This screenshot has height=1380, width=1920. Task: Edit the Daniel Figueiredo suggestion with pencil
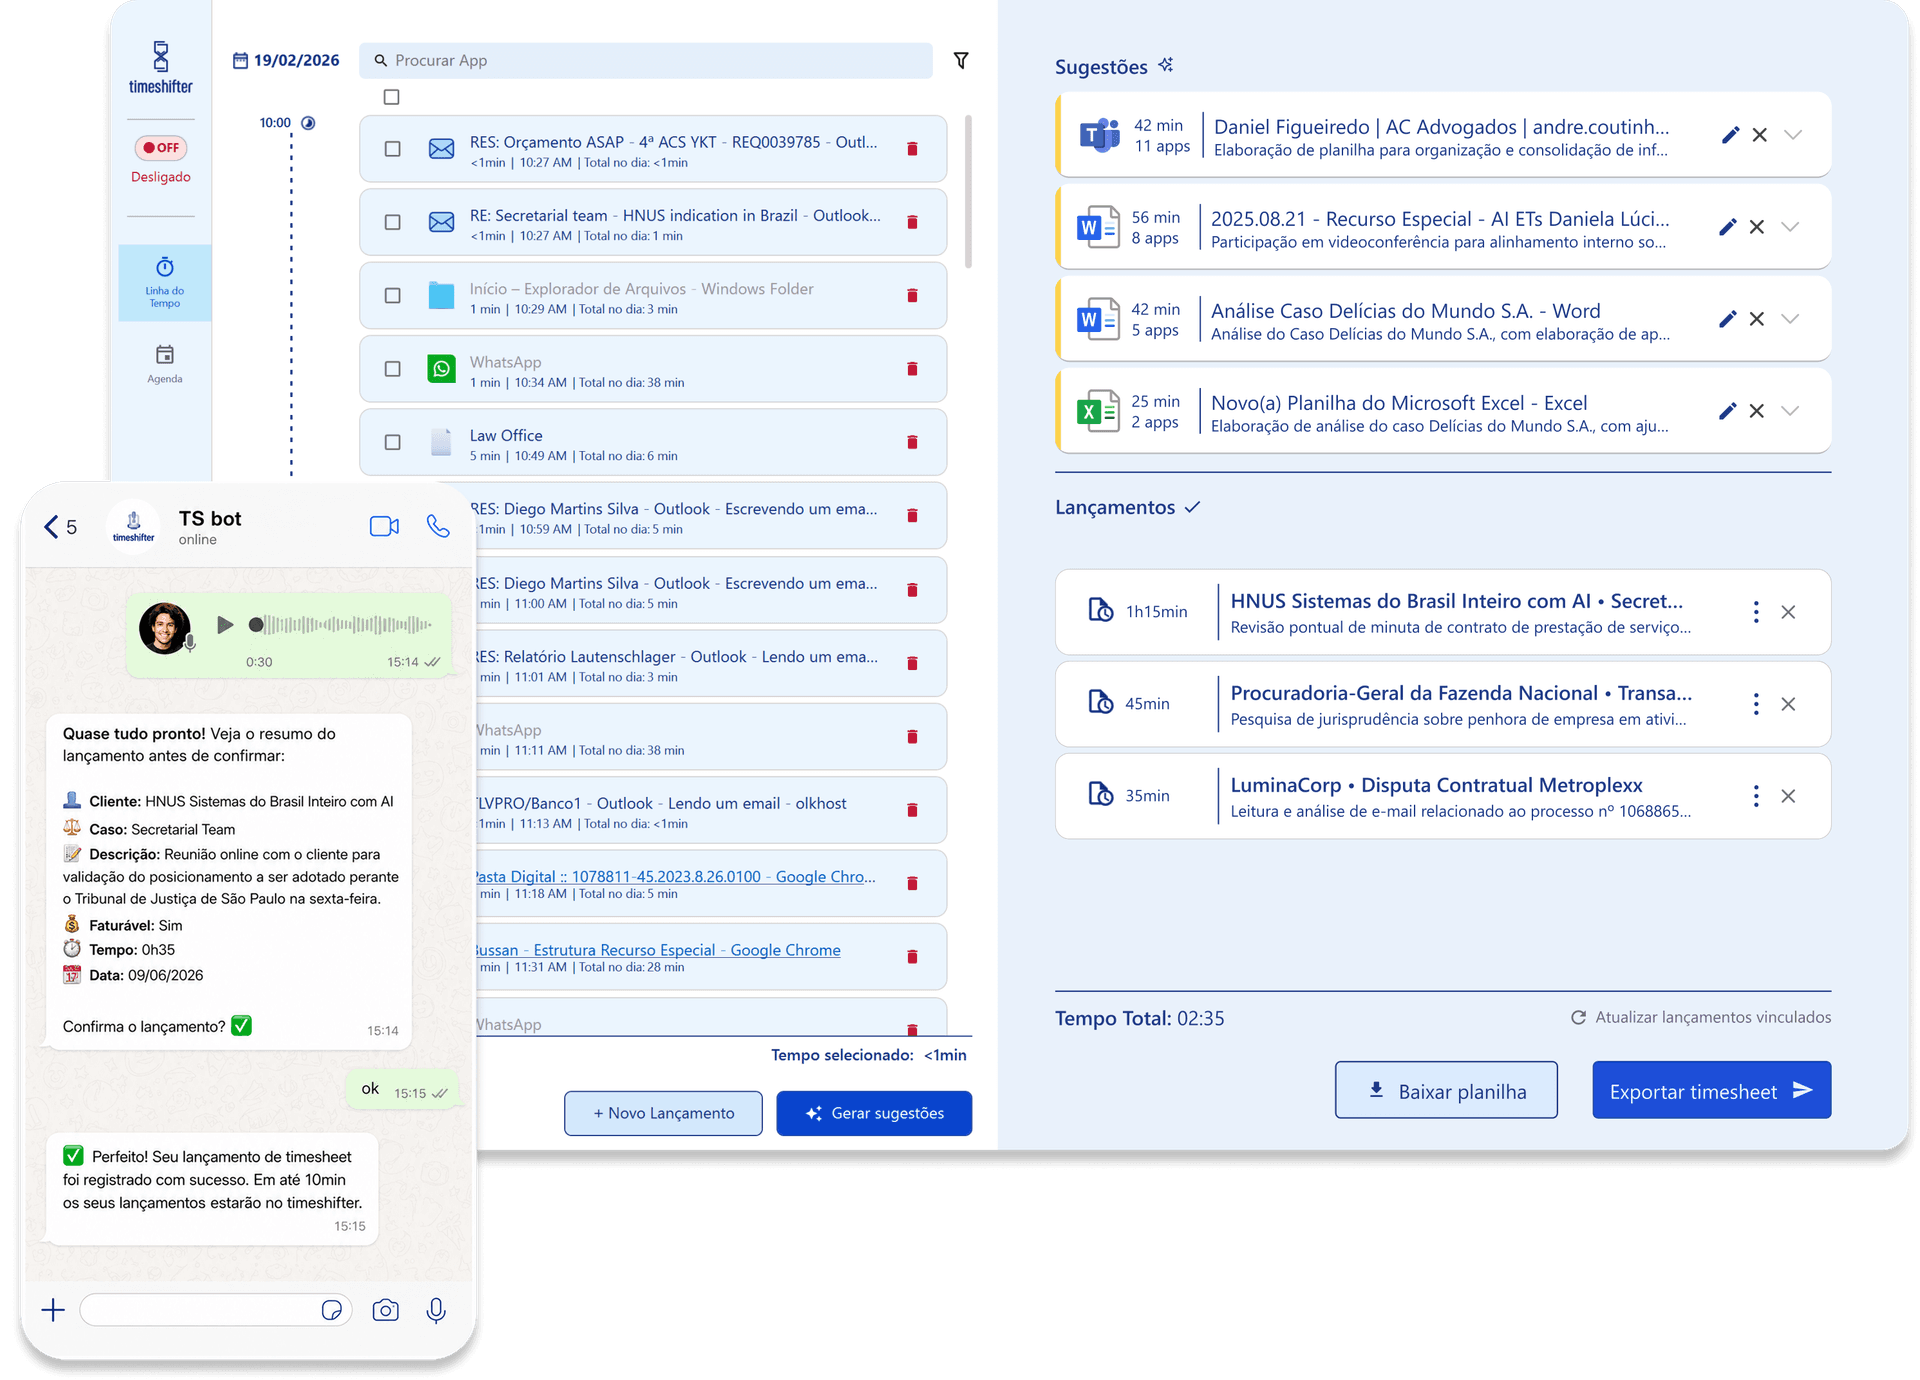coord(1730,135)
